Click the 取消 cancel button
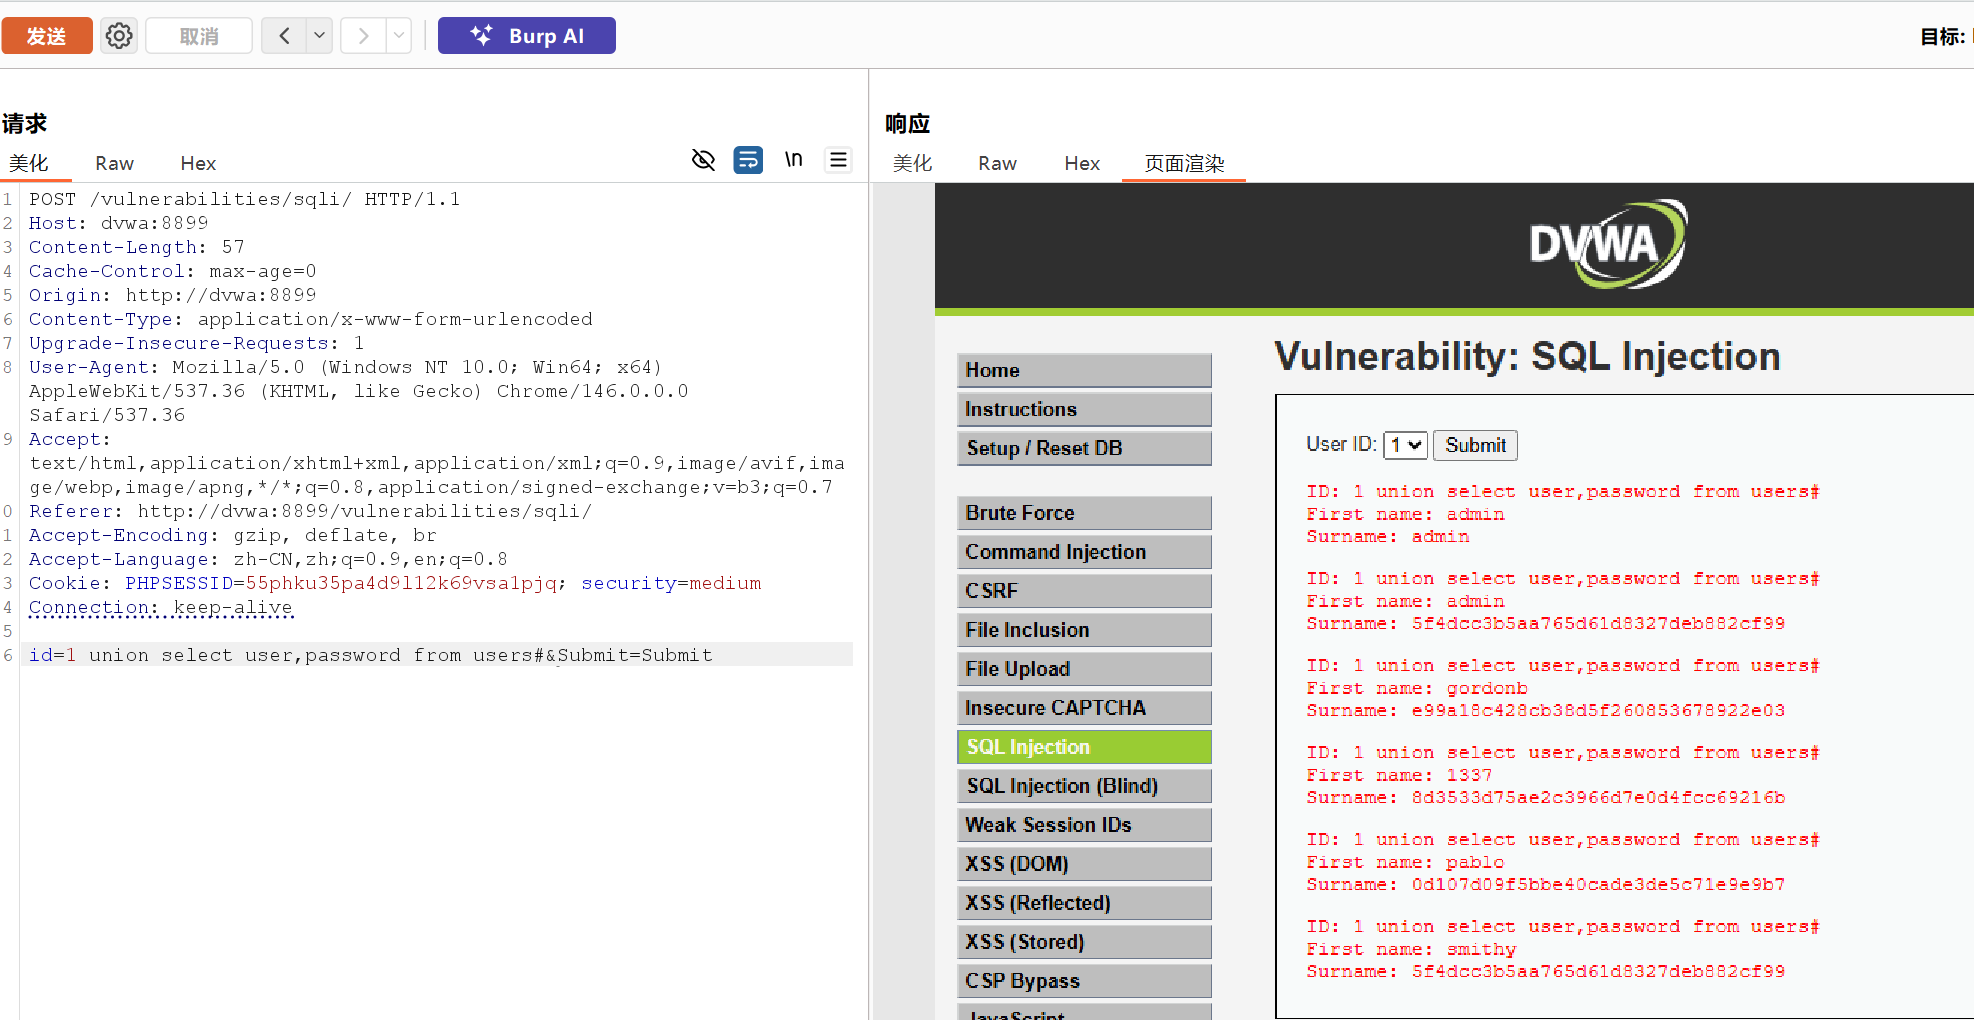Image resolution: width=1974 pixels, height=1020 pixels. (x=199, y=36)
